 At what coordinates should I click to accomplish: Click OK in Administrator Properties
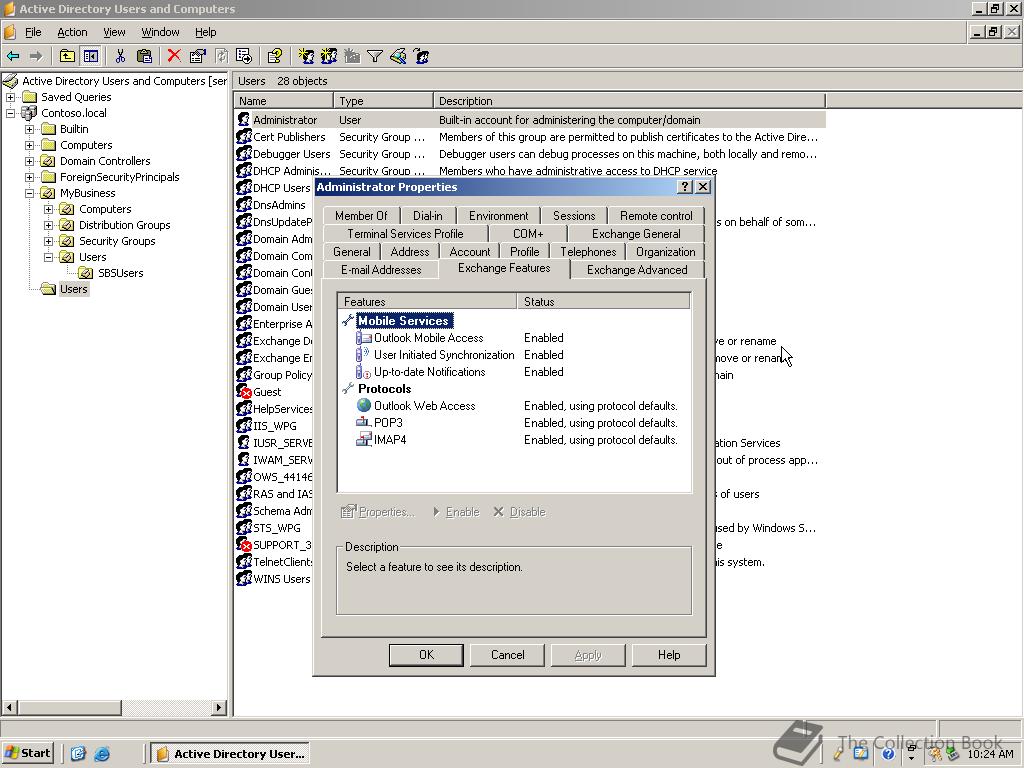[426, 655]
